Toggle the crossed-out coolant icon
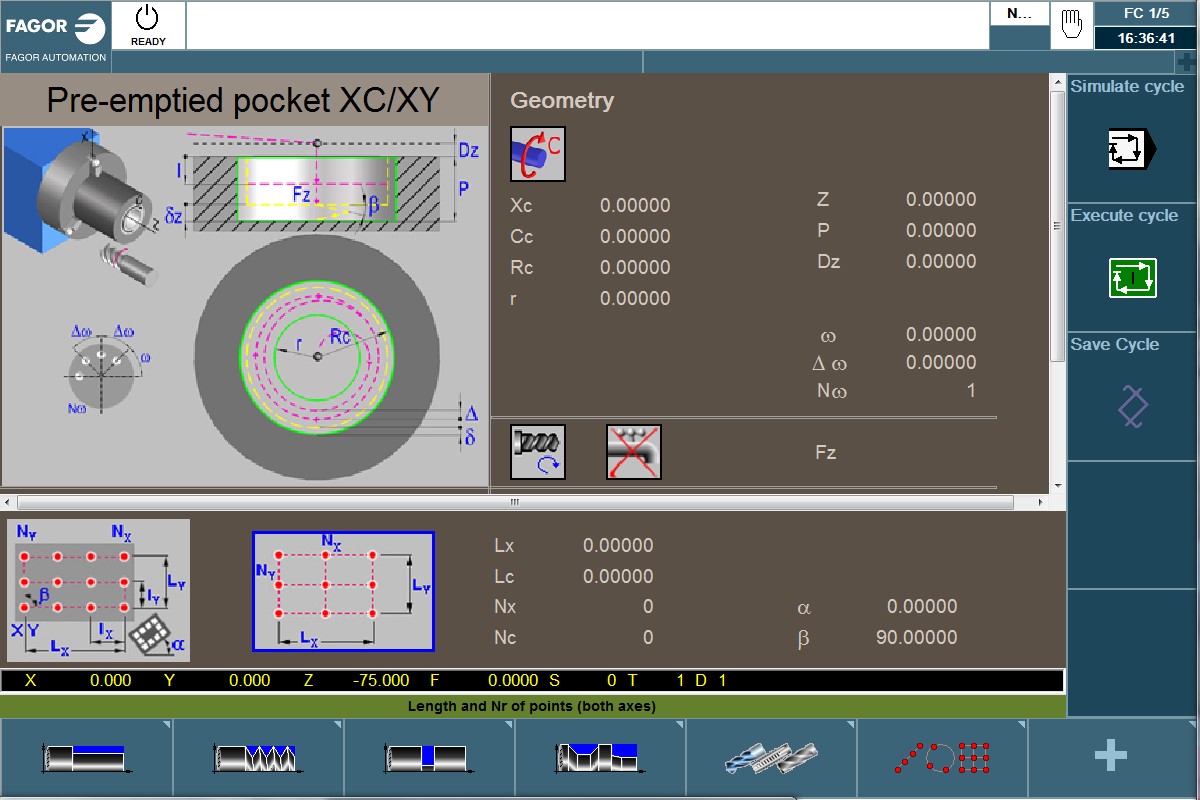 click(633, 451)
